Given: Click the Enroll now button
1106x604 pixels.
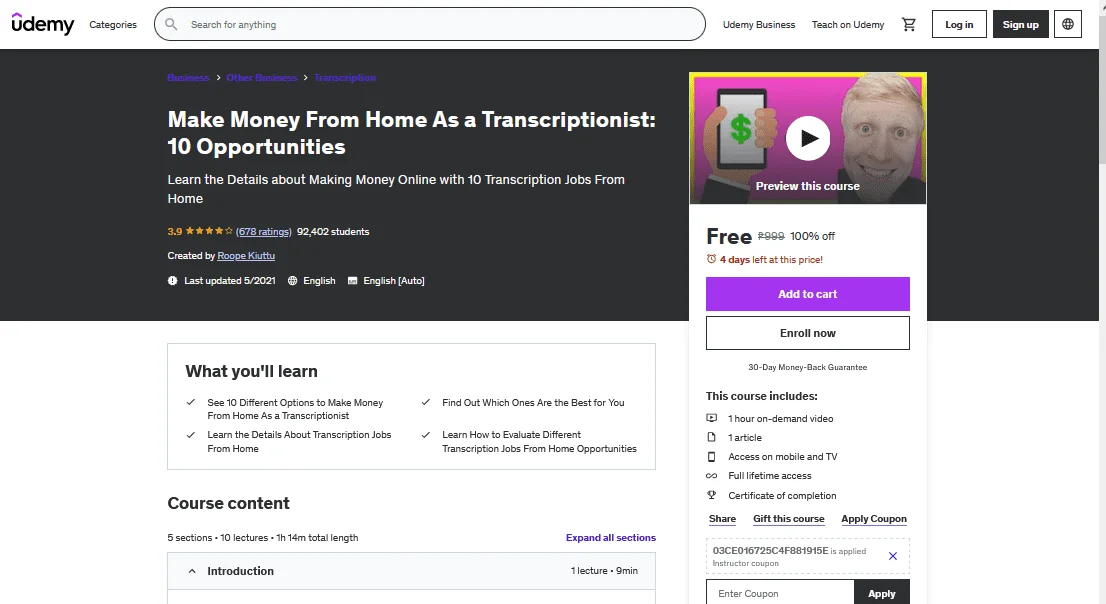Looking at the screenshot, I should [x=808, y=332].
